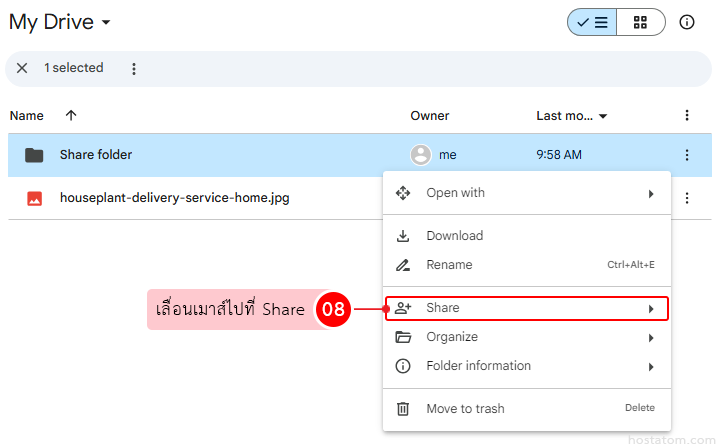Reverse sort direction arrow next to Name

[x=71, y=116]
